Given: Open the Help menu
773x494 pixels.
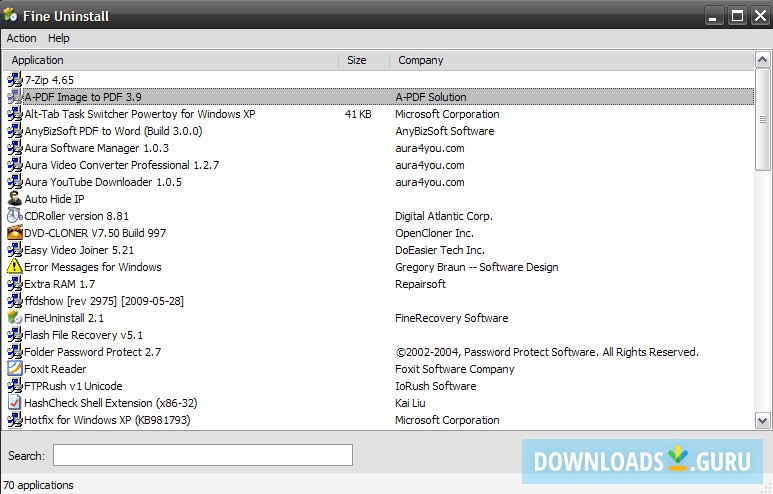Looking at the screenshot, I should 59,38.
